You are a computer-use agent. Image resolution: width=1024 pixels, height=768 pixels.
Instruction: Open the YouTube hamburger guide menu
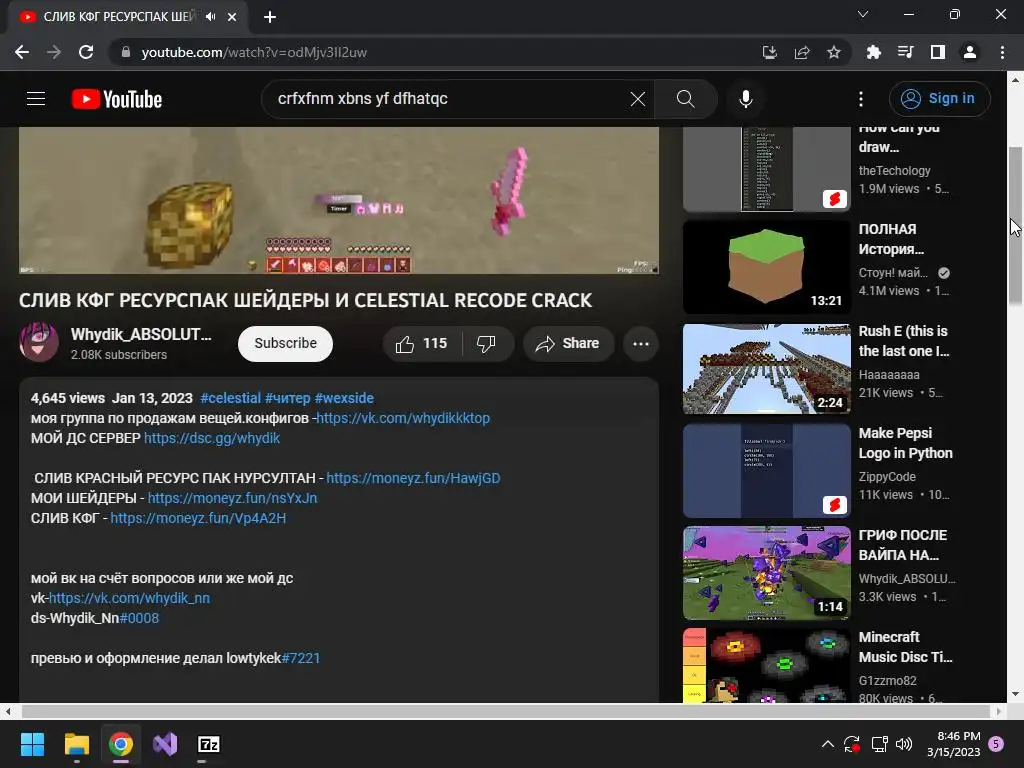pyautogui.click(x=36, y=99)
